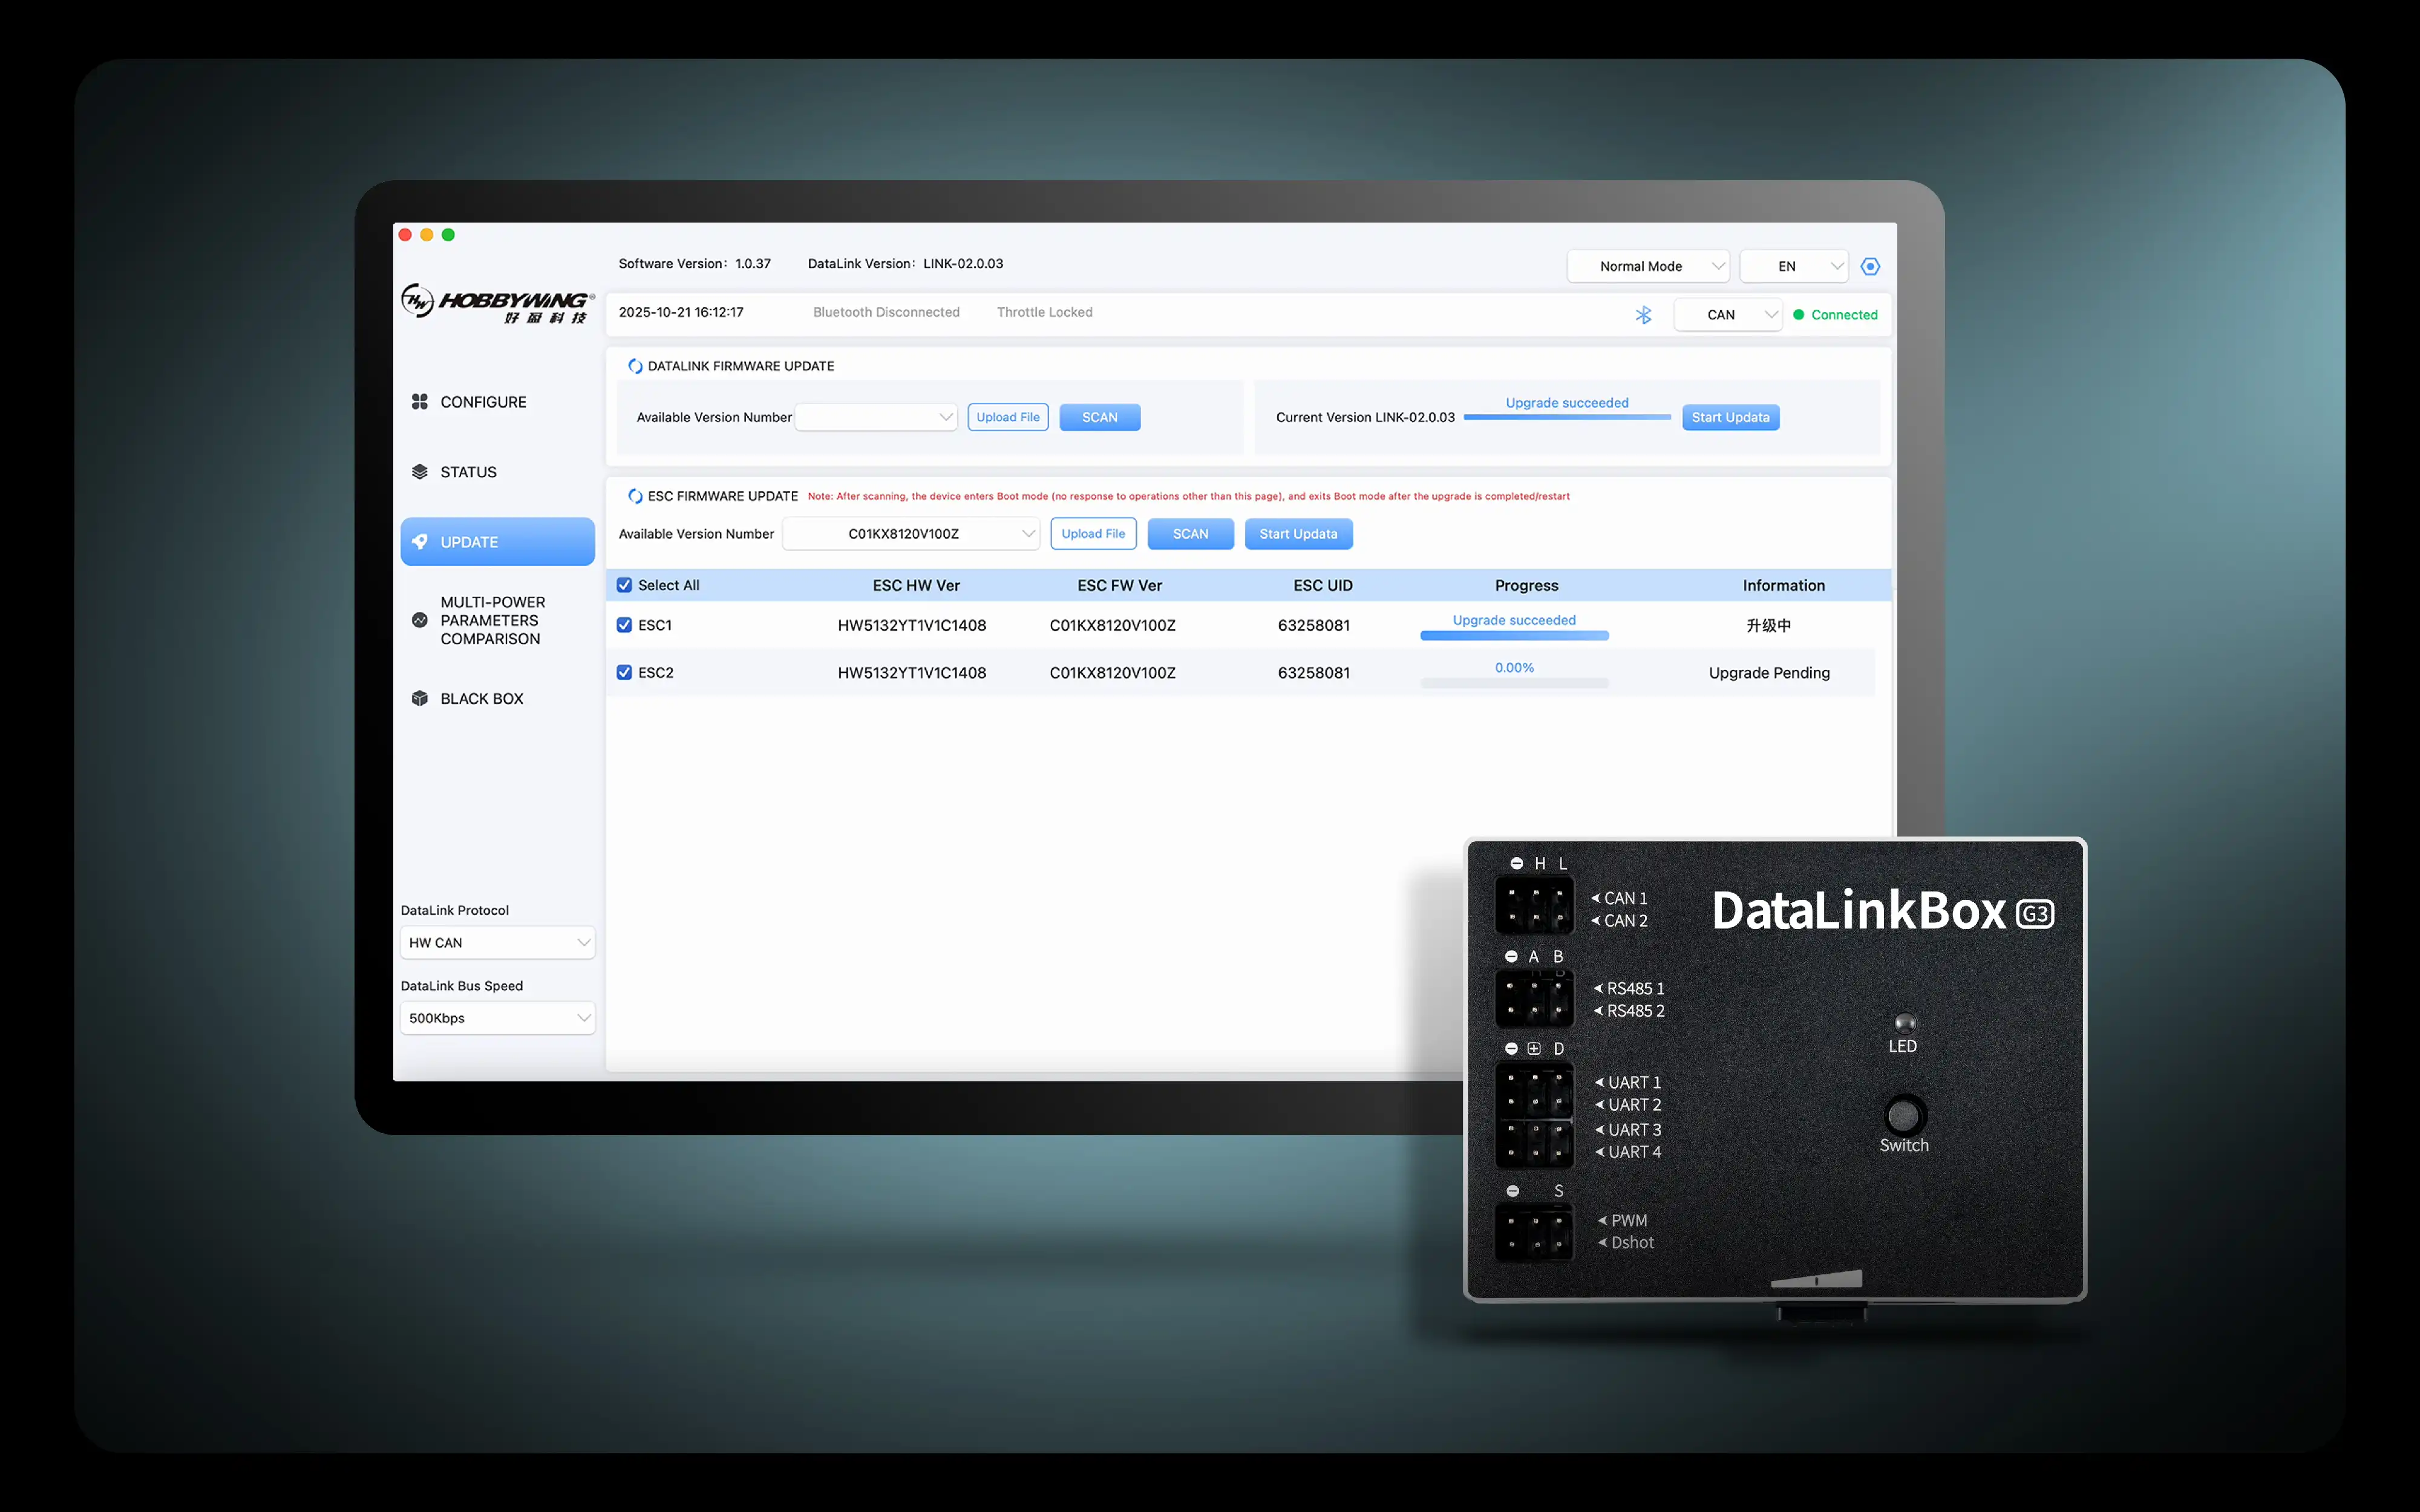This screenshot has height=1512, width=2420.
Task: Open settings via the blue hexagon icon
Action: coord(1870,266)
